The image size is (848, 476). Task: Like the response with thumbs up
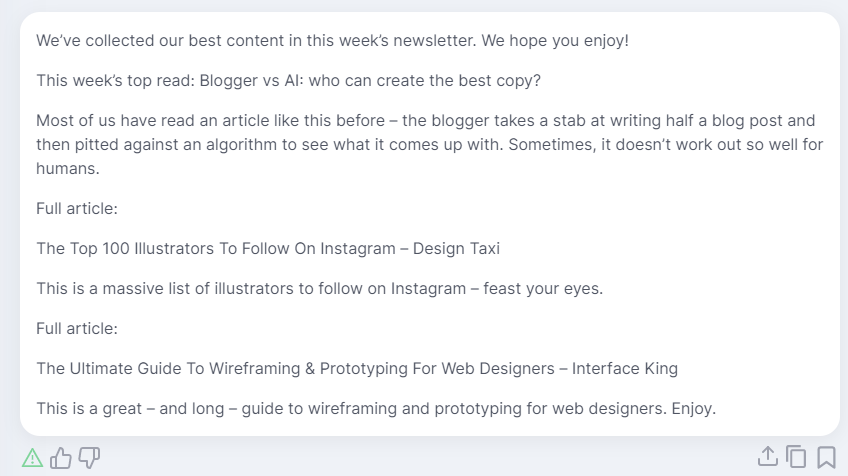[x=61, y=458]
